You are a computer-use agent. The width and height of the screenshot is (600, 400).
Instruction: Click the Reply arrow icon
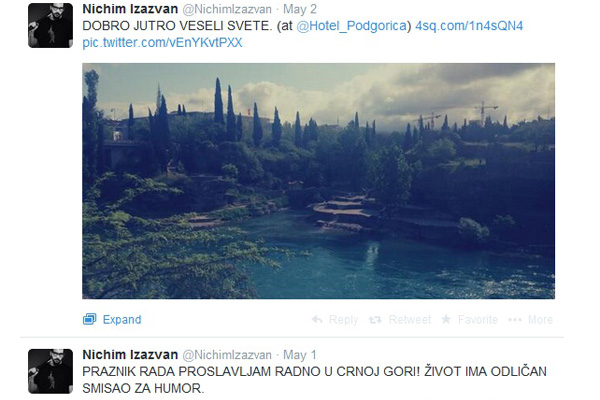317,319
